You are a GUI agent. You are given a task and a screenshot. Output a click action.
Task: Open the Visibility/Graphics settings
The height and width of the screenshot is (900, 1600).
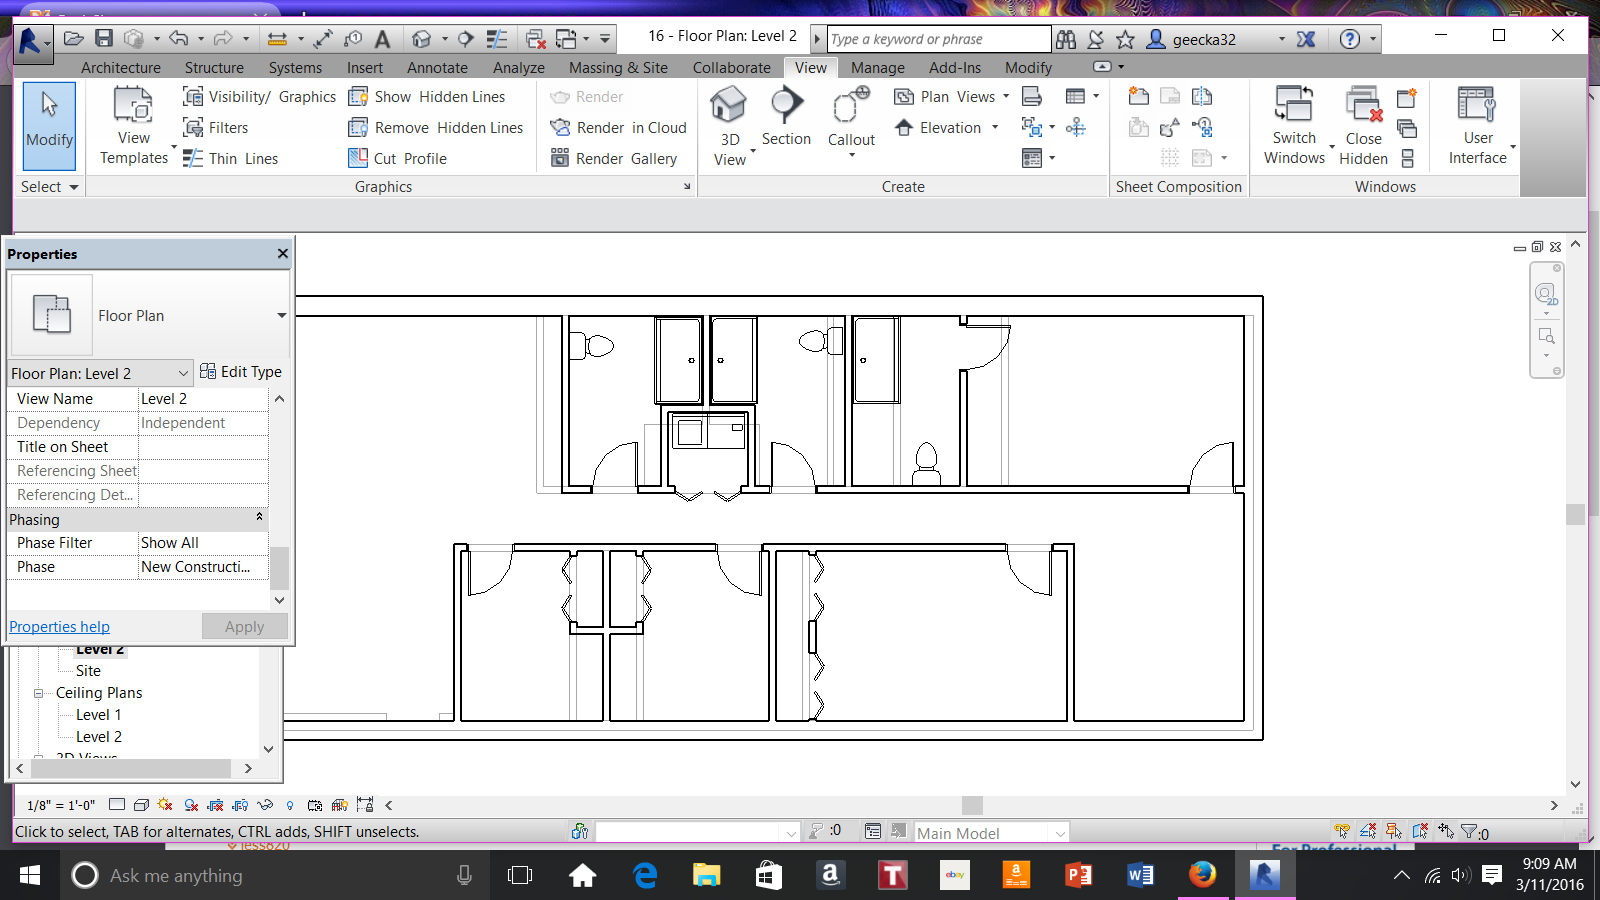[259, 97]
